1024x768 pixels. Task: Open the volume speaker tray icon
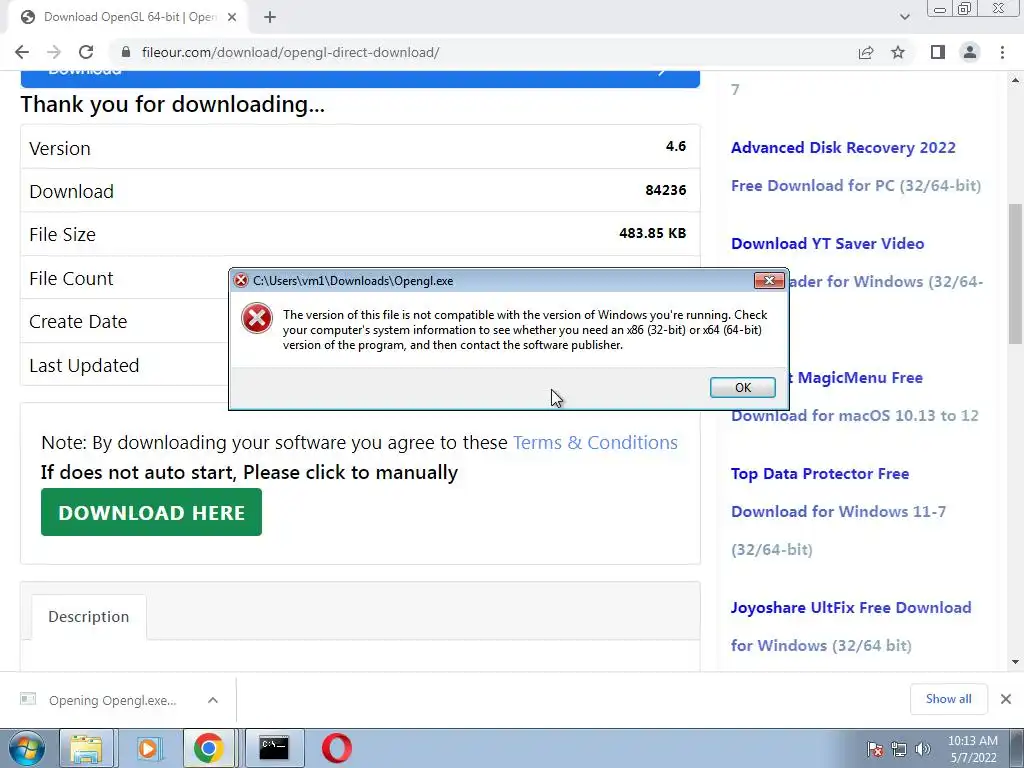[x=923, y=749]
